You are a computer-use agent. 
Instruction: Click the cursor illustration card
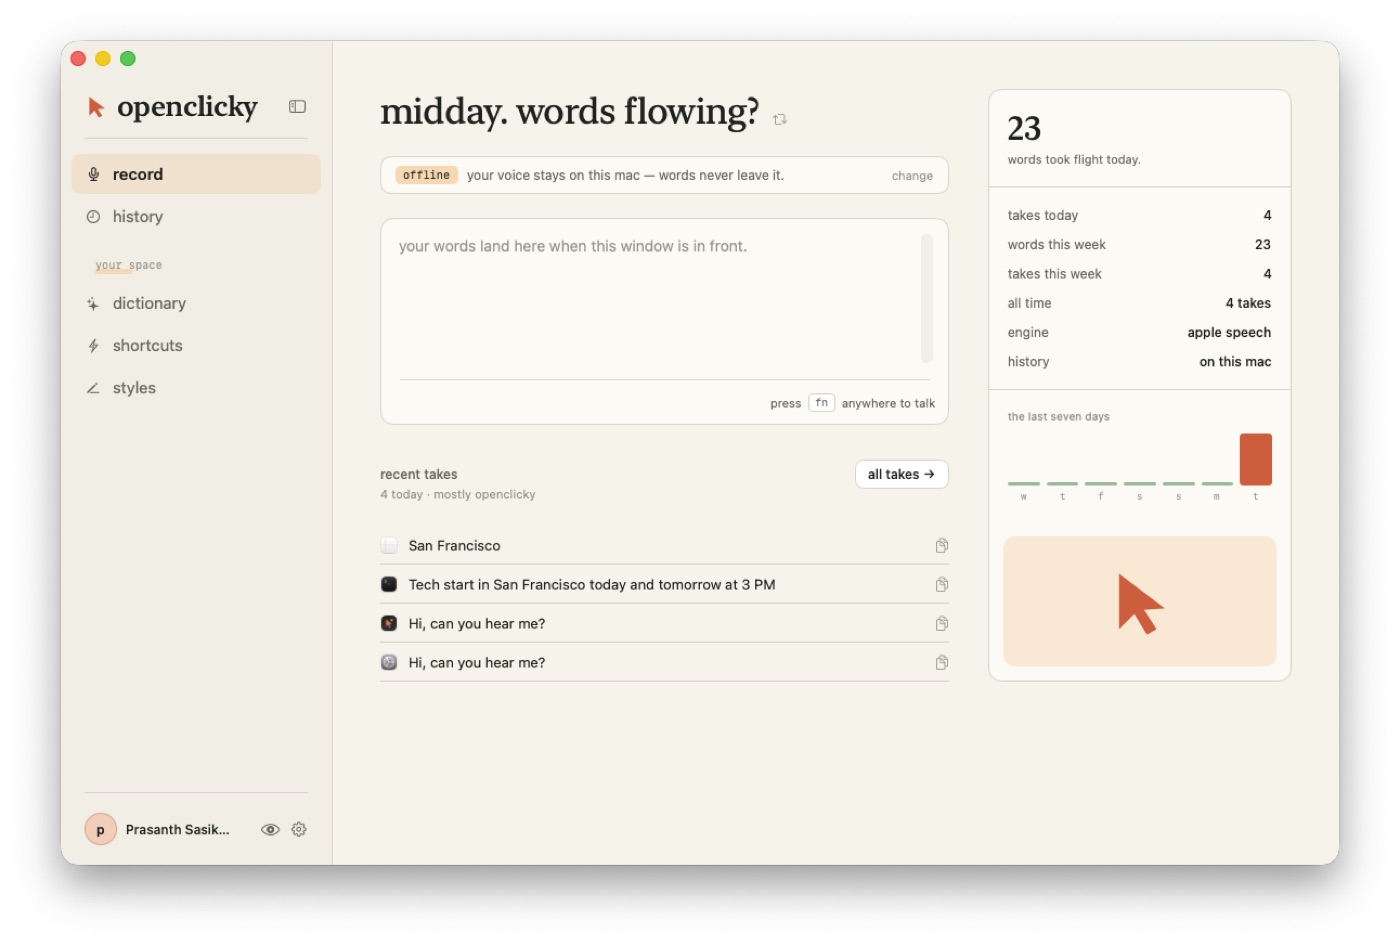1140,602
